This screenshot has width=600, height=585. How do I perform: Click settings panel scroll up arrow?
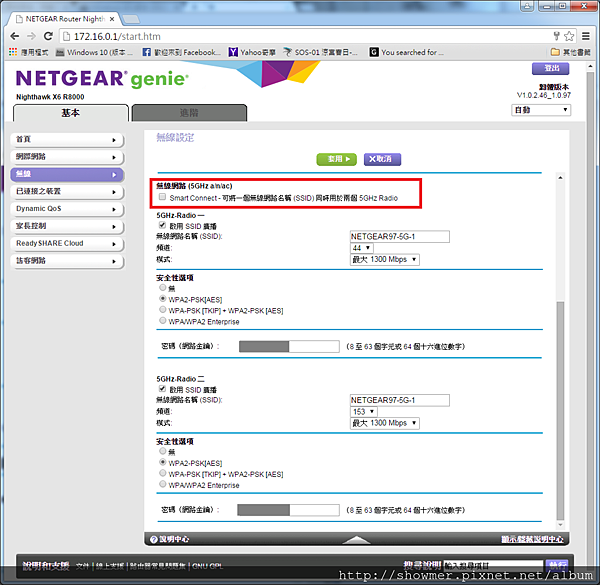pos(560,178)
